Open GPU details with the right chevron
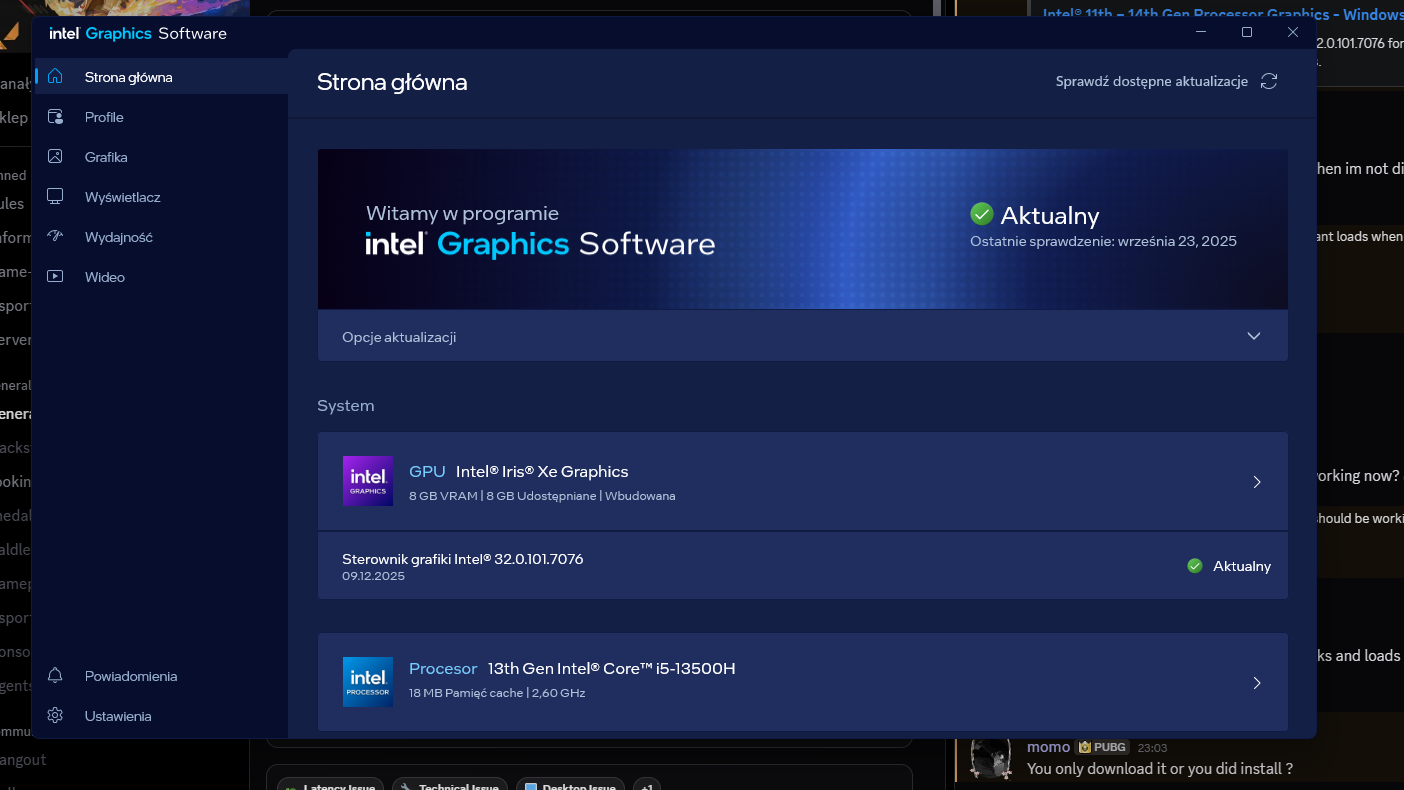The image size is (1404, 790). tap(1257, 482)
